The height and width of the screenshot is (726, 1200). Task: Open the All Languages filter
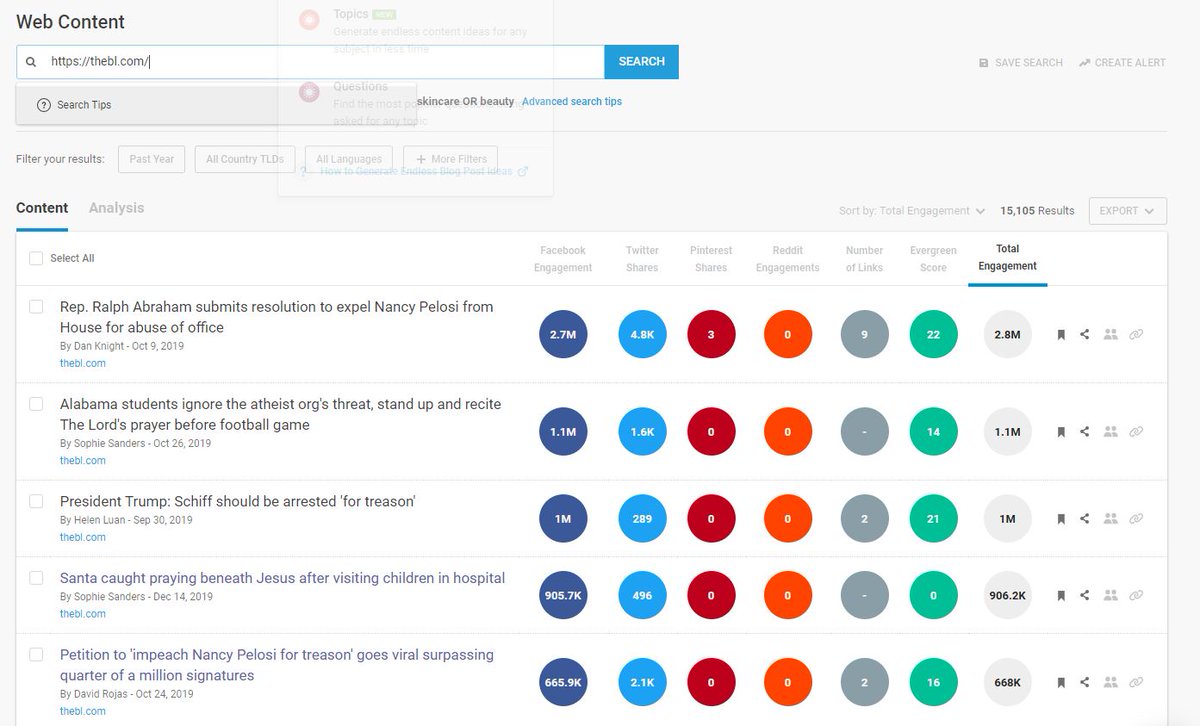349,159
